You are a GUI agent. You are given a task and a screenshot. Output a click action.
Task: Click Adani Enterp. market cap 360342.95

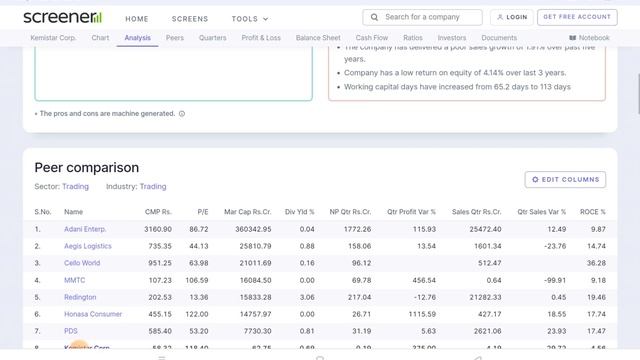[253, 229]
